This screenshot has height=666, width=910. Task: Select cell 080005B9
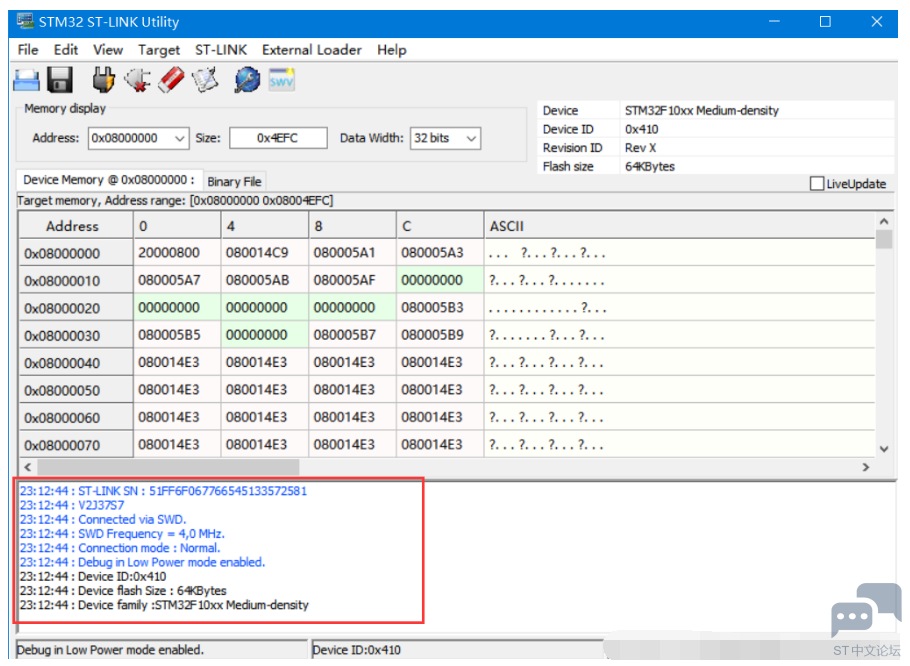tap(440, 335)
